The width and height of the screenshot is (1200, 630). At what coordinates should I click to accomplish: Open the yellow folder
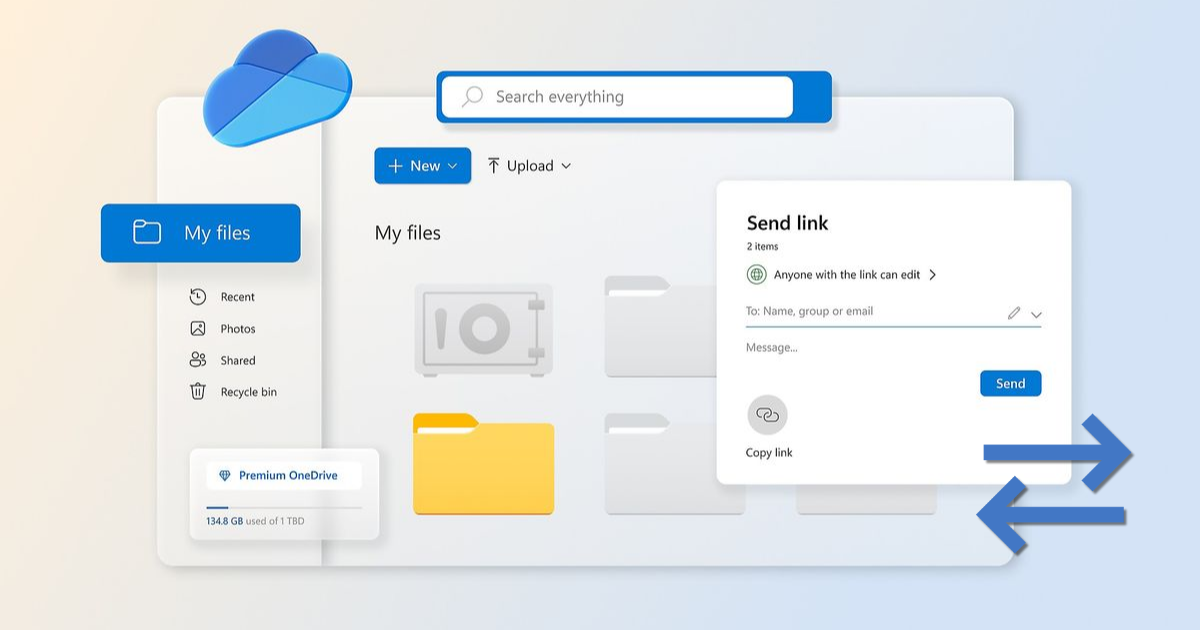point(483,464)
